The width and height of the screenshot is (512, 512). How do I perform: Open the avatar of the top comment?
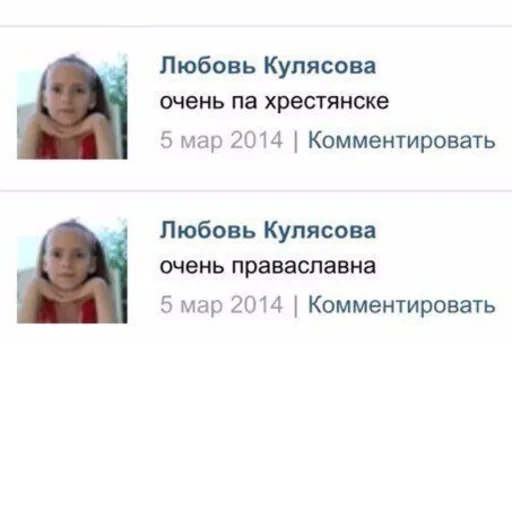72,106
